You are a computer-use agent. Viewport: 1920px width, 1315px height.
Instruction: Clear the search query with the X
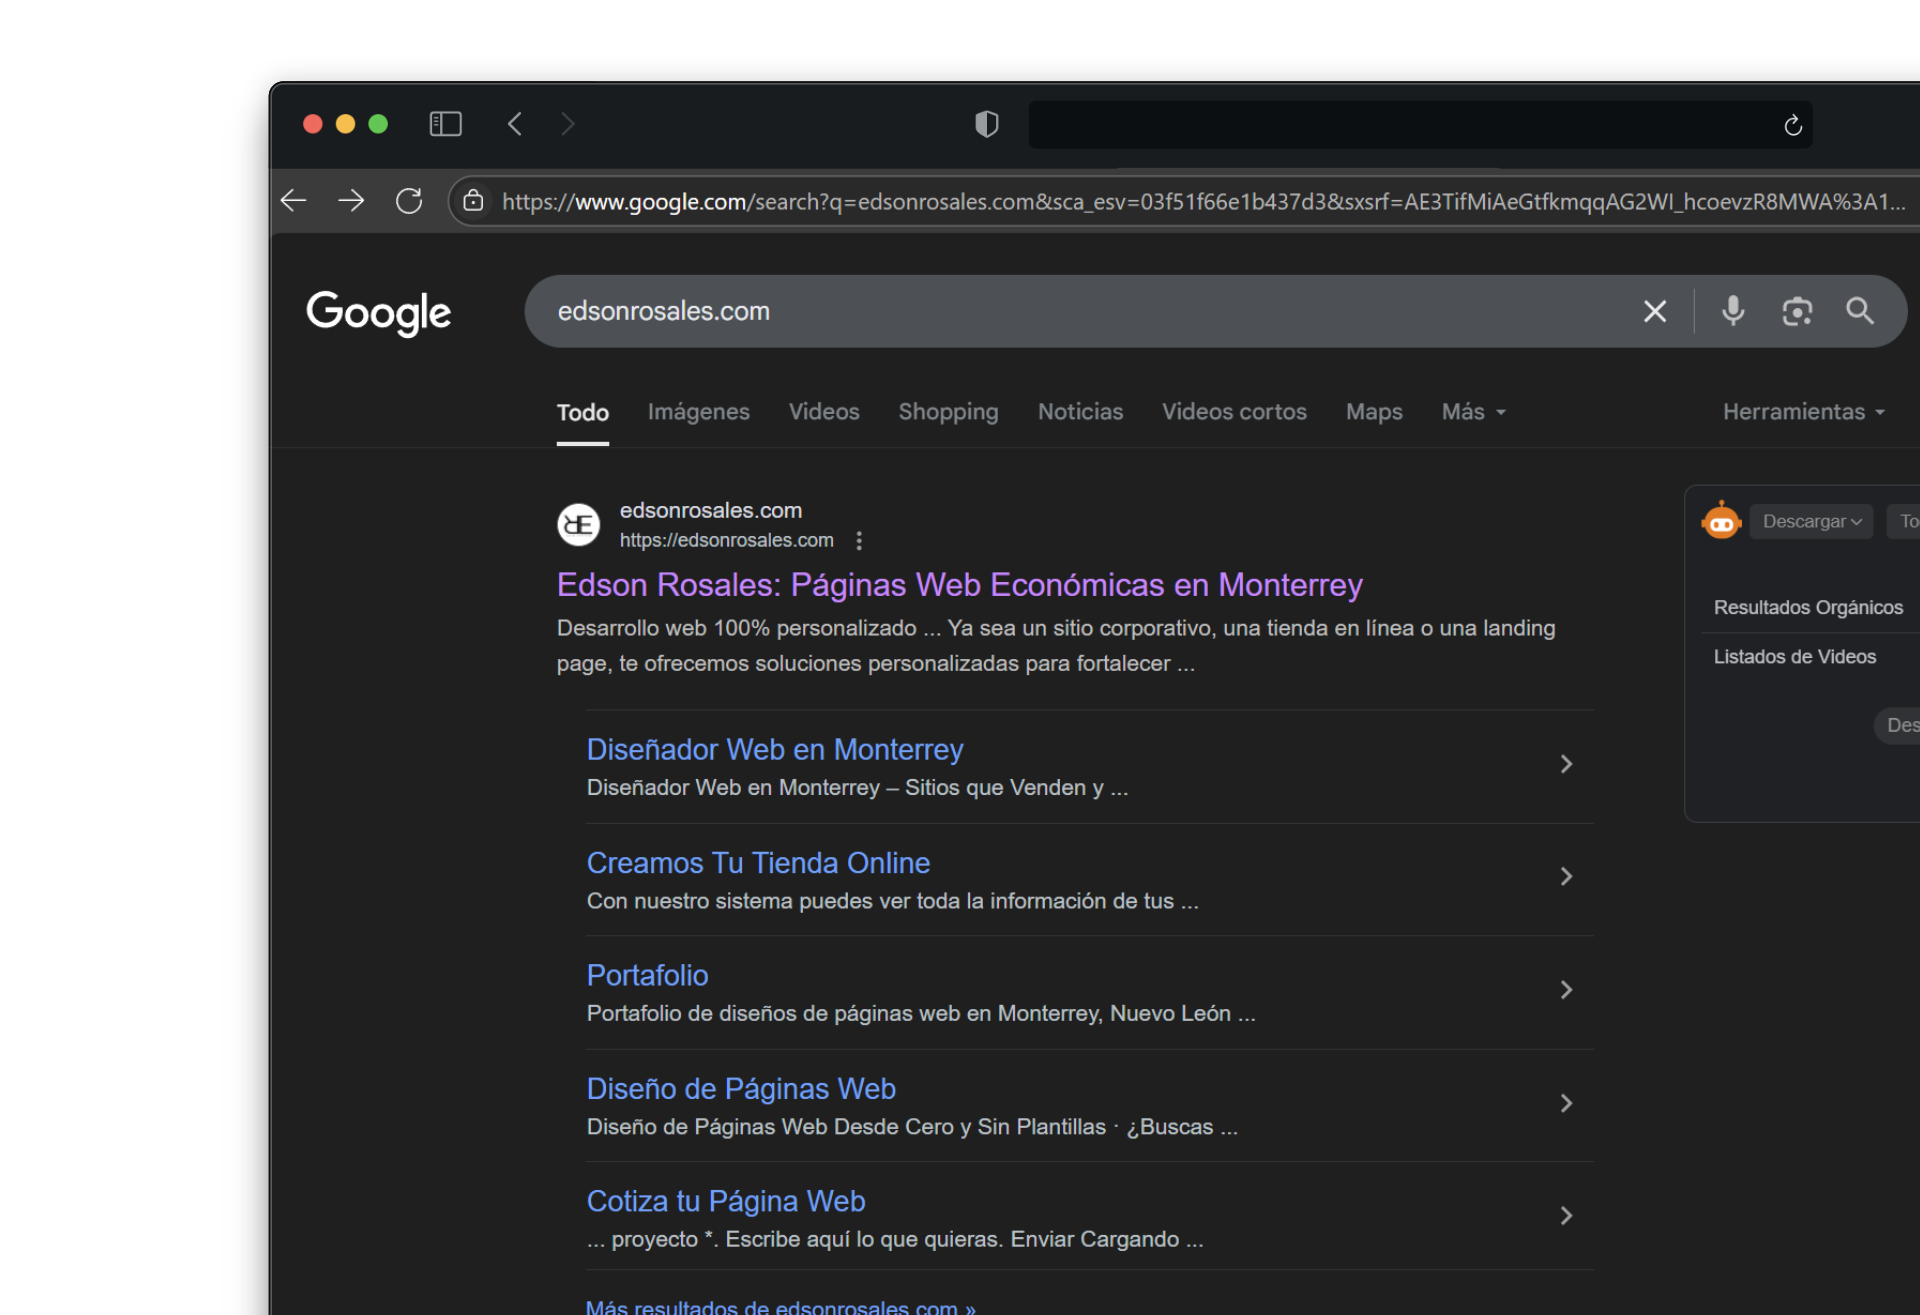1655,311
